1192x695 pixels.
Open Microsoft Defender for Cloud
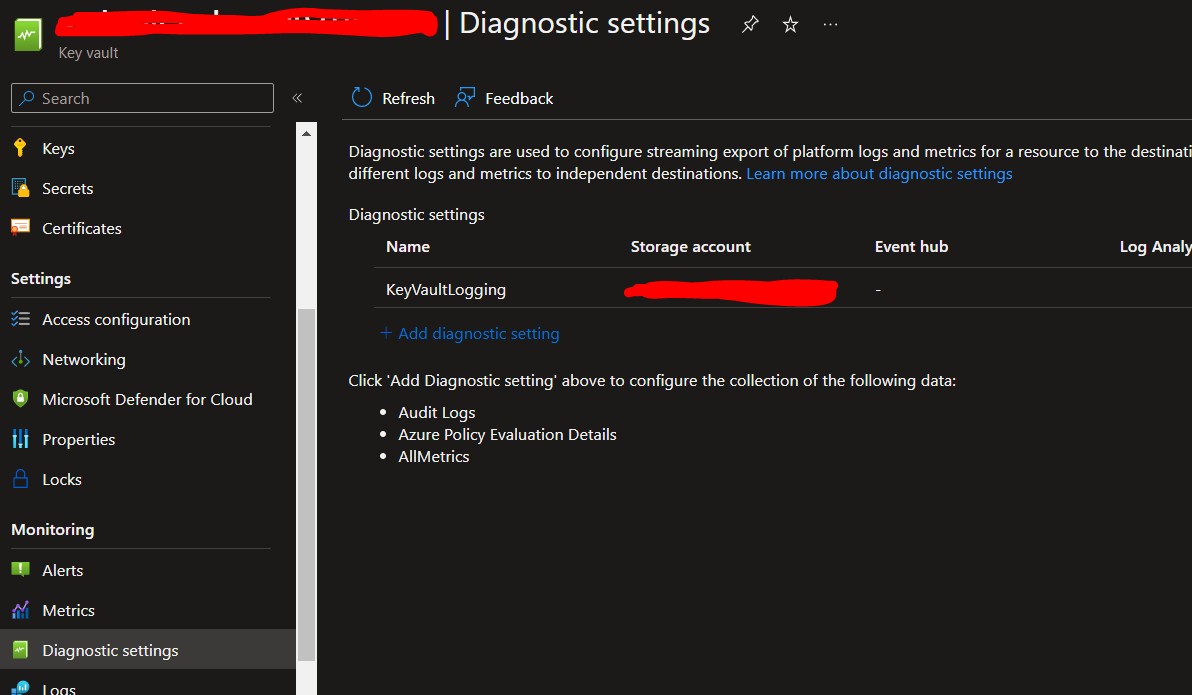click(147, 399)
